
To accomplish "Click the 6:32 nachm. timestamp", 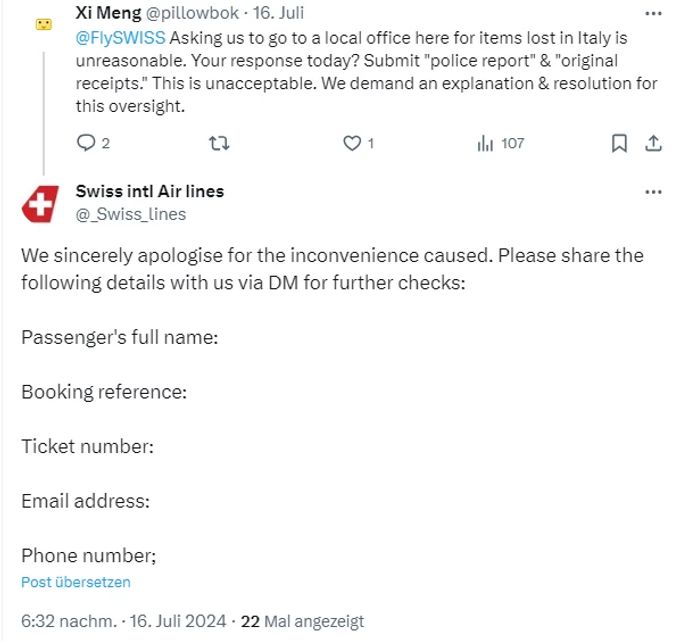I will 69,621.
